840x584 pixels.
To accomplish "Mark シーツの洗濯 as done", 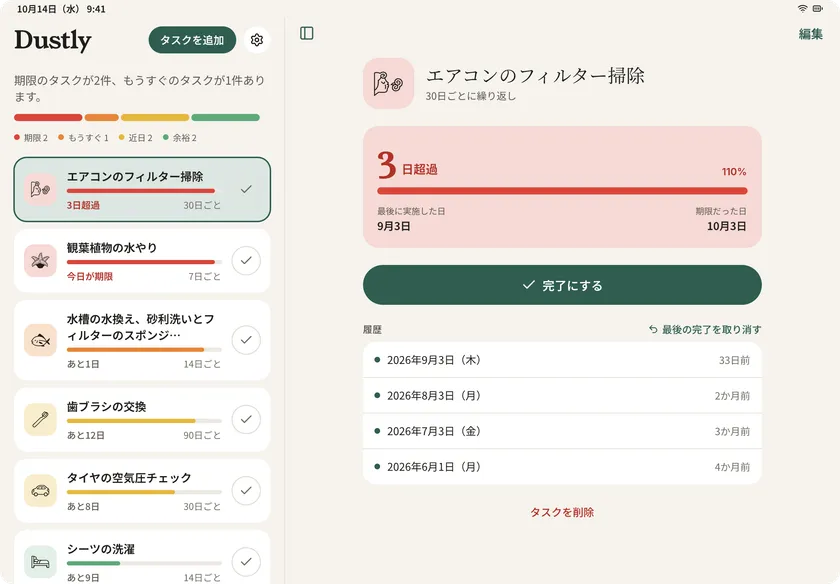I will (x=246, y=562).
